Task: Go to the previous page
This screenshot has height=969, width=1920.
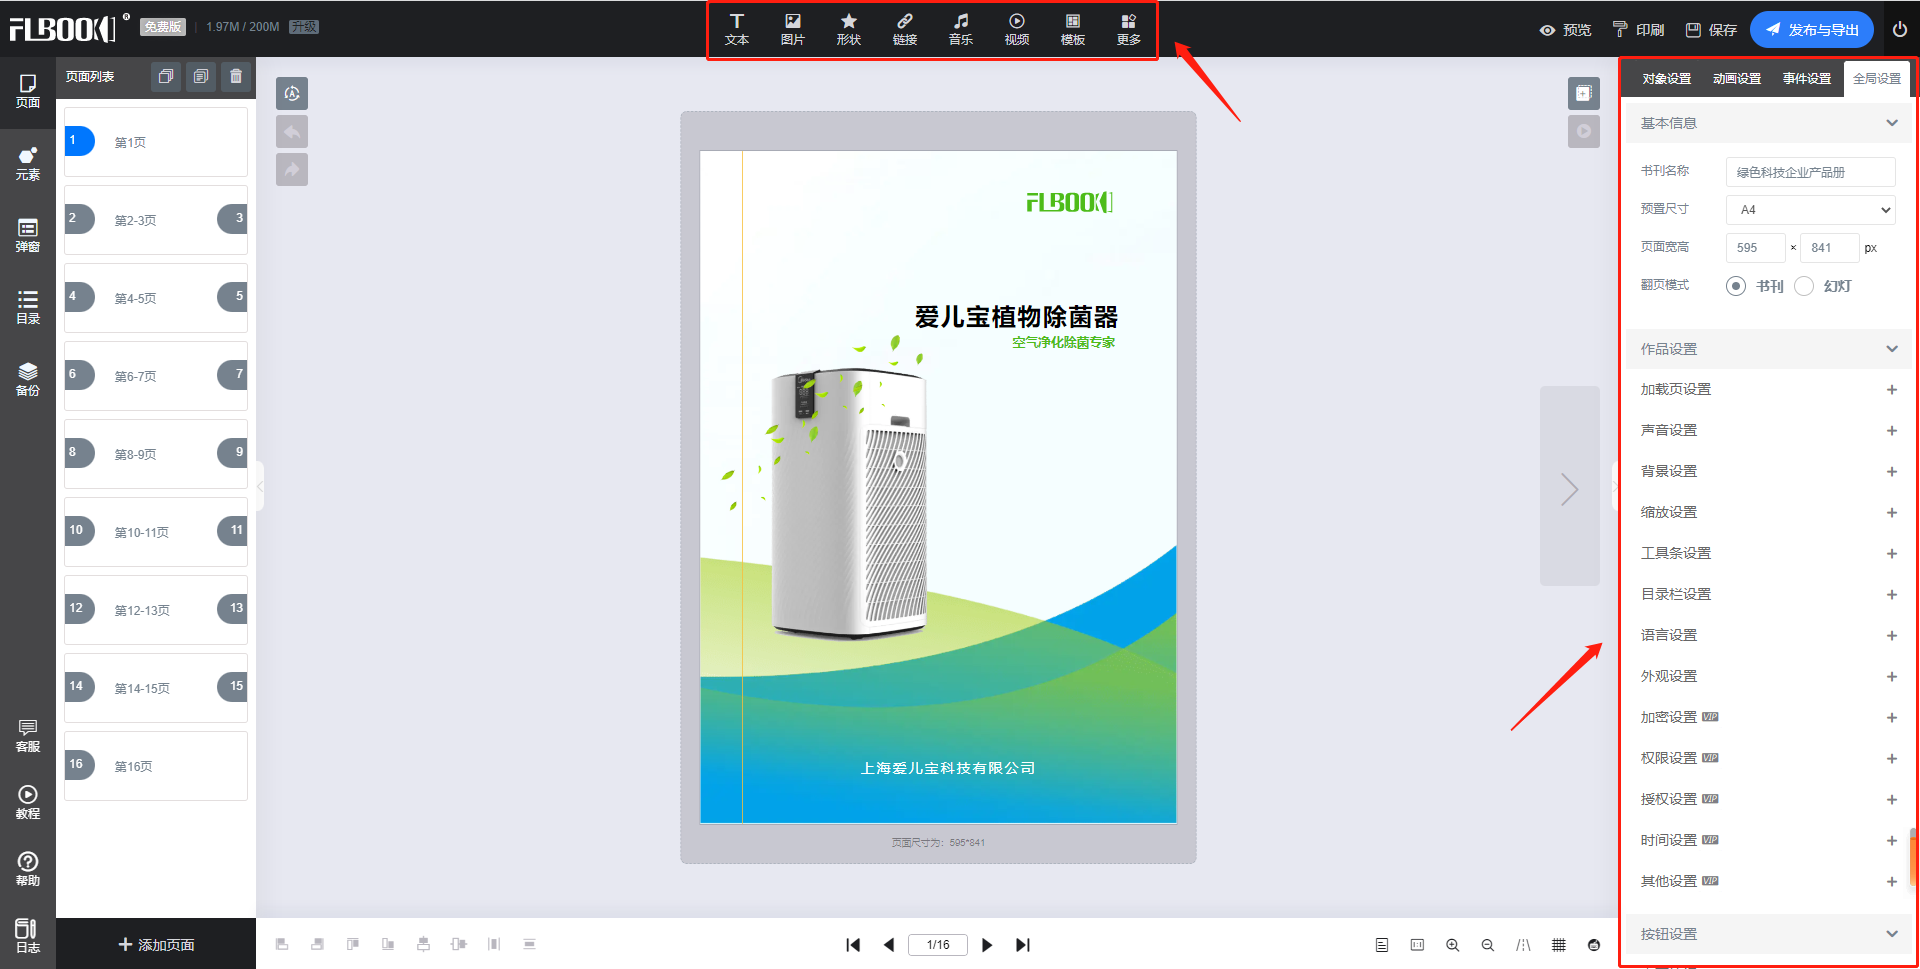Action: click(889, 945)
